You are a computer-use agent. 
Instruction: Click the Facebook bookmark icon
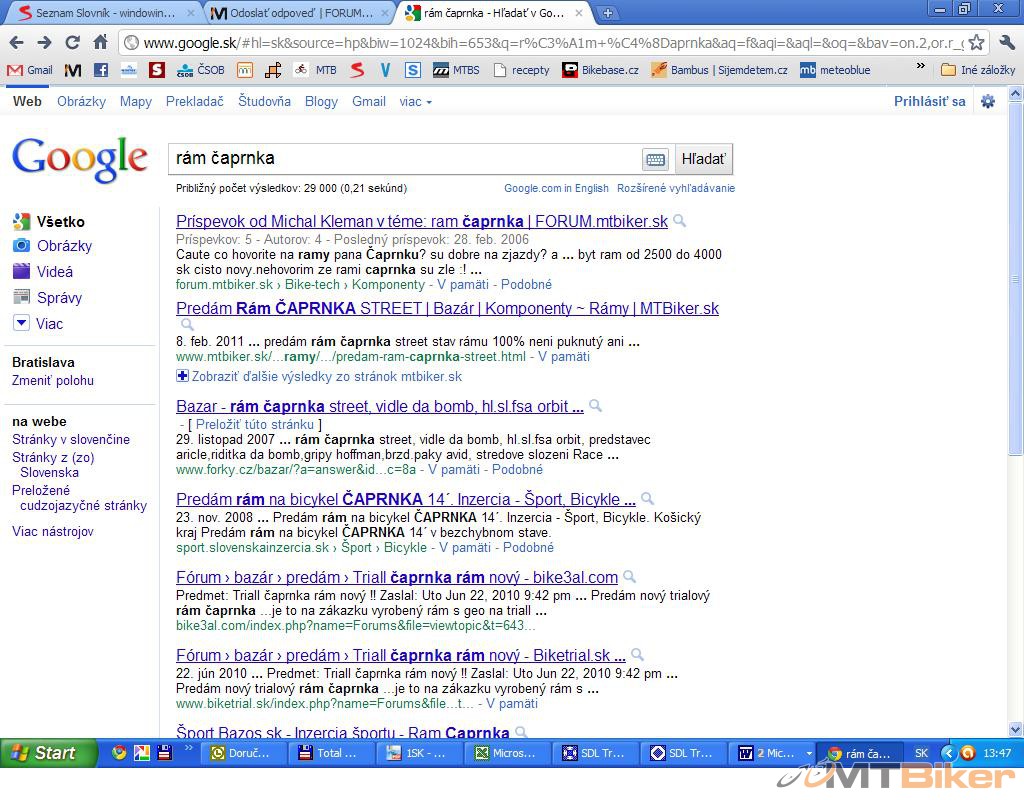101,70
